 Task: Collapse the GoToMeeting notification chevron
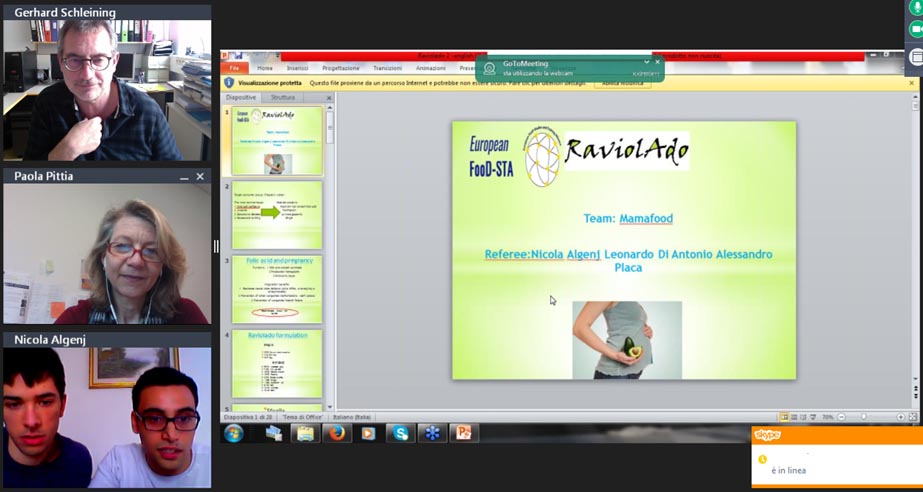coord(646,62)
